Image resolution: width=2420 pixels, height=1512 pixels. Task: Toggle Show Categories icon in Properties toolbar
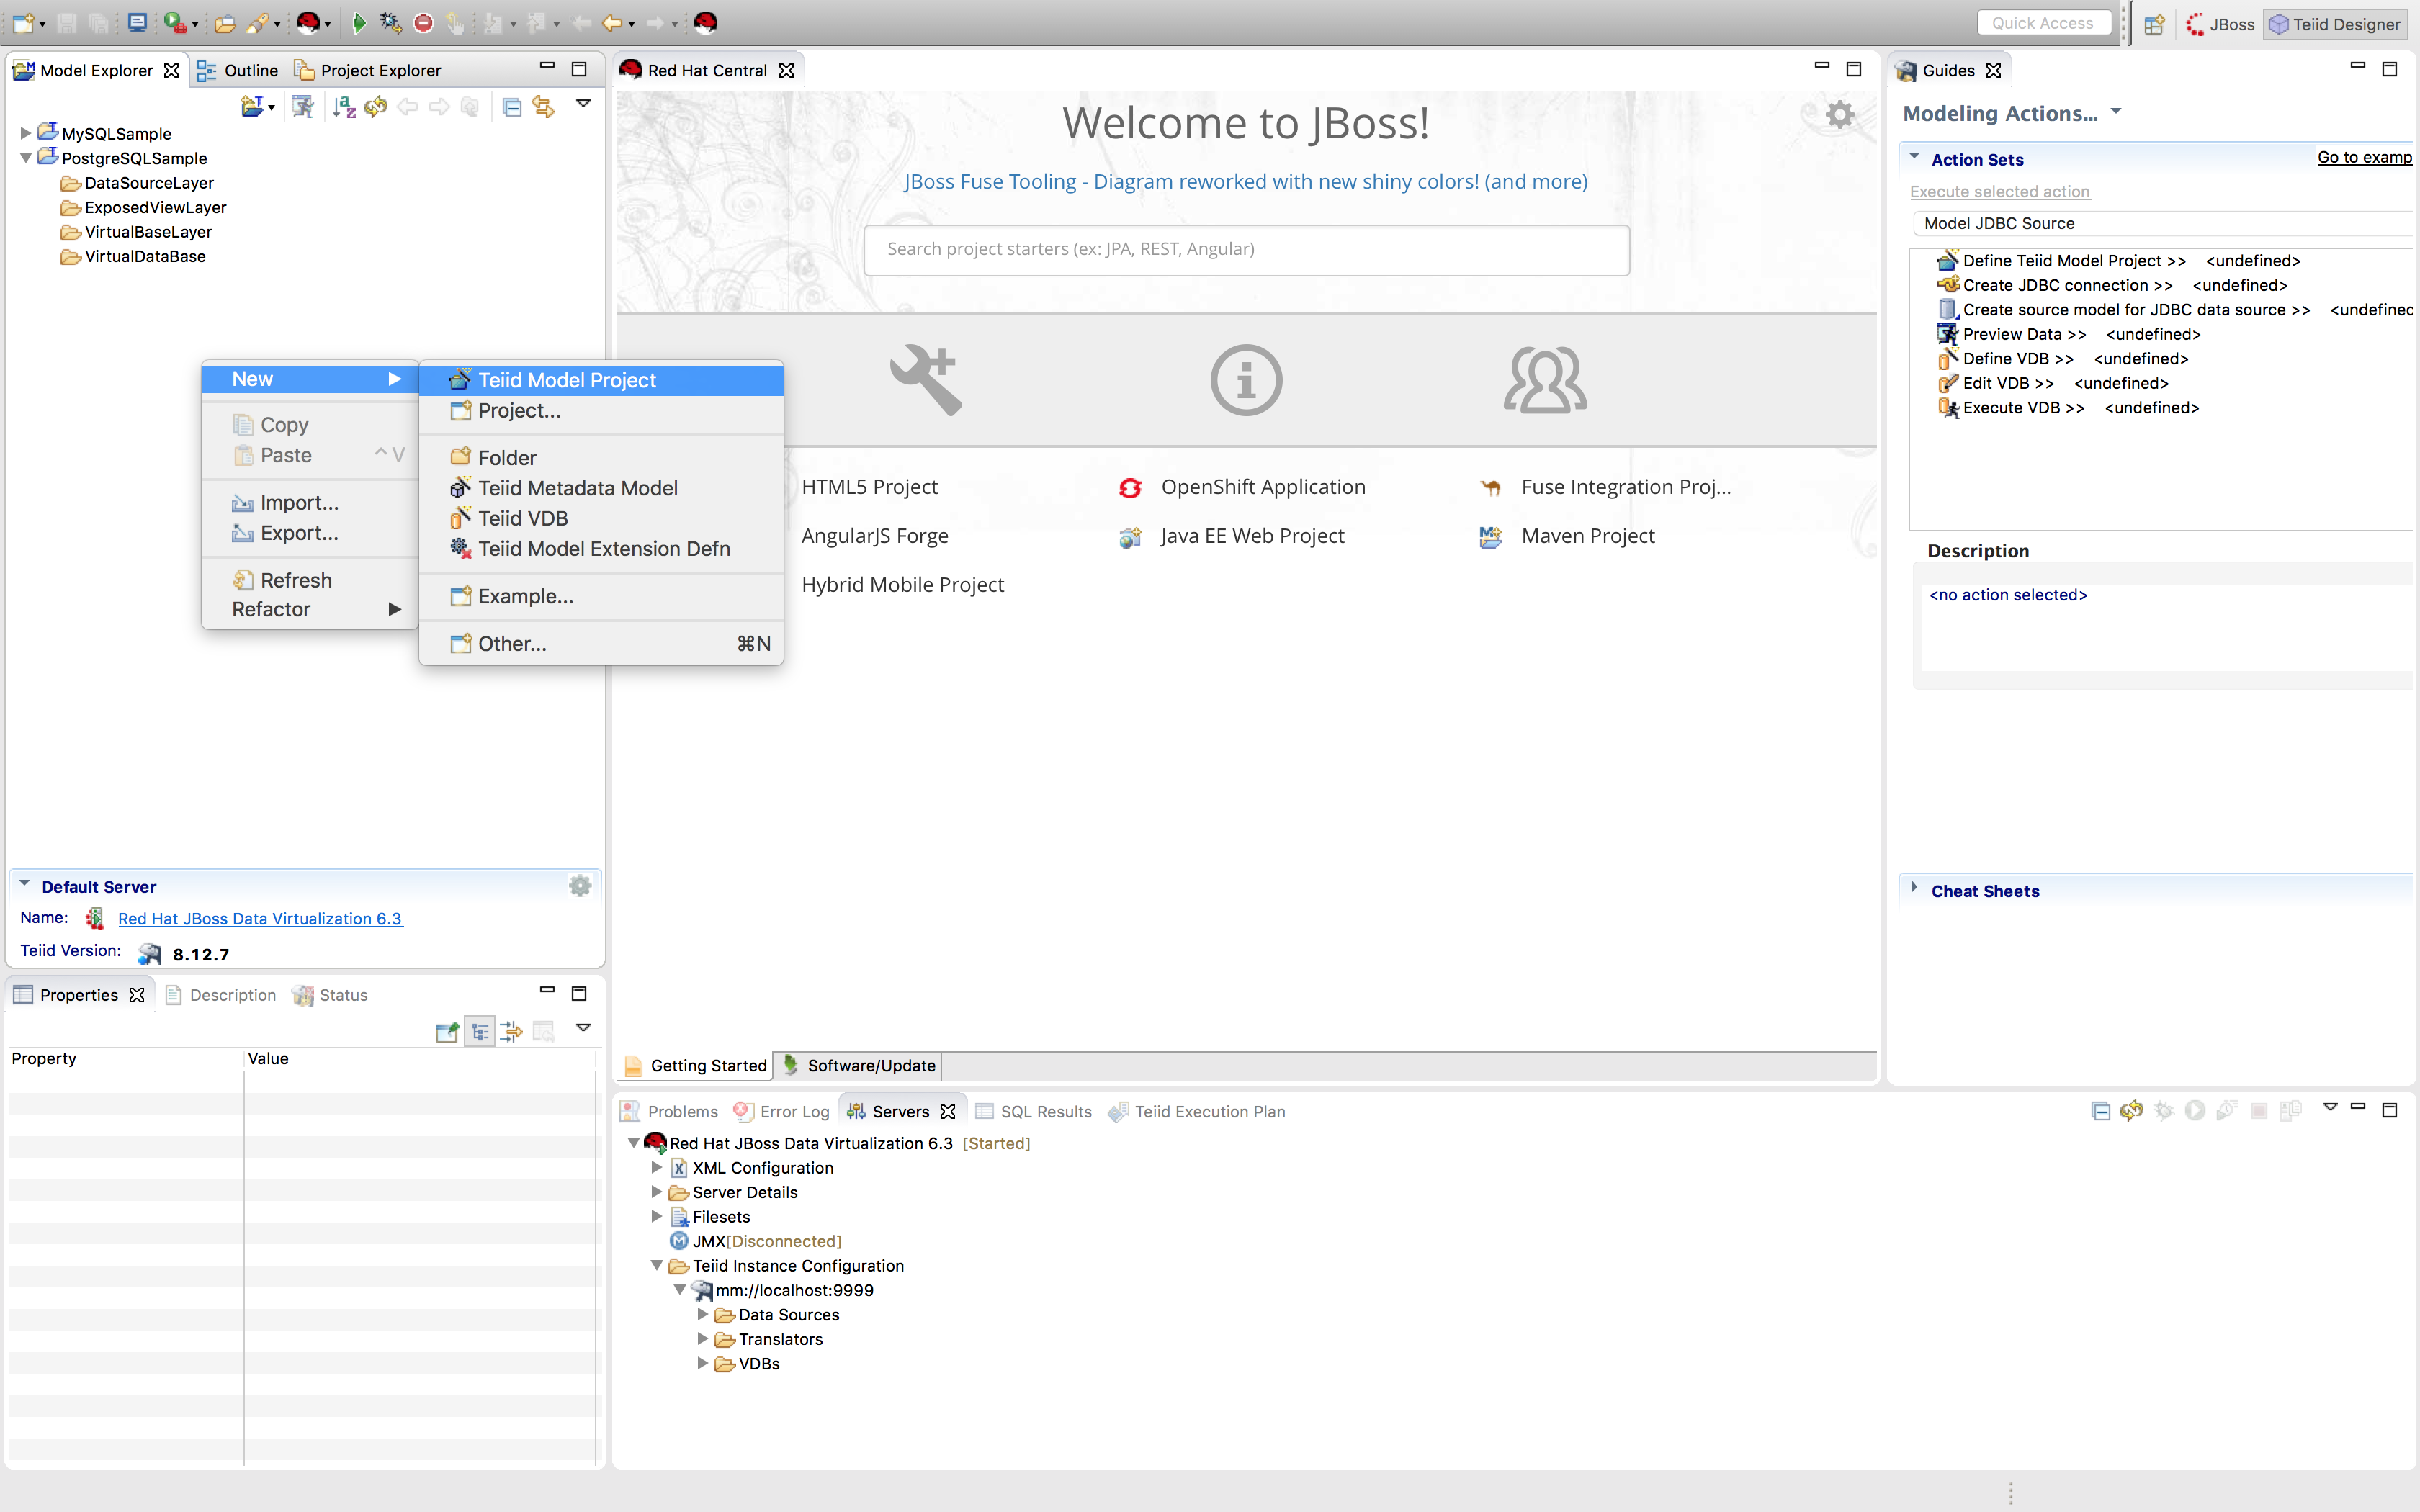tap(480, 1031)
